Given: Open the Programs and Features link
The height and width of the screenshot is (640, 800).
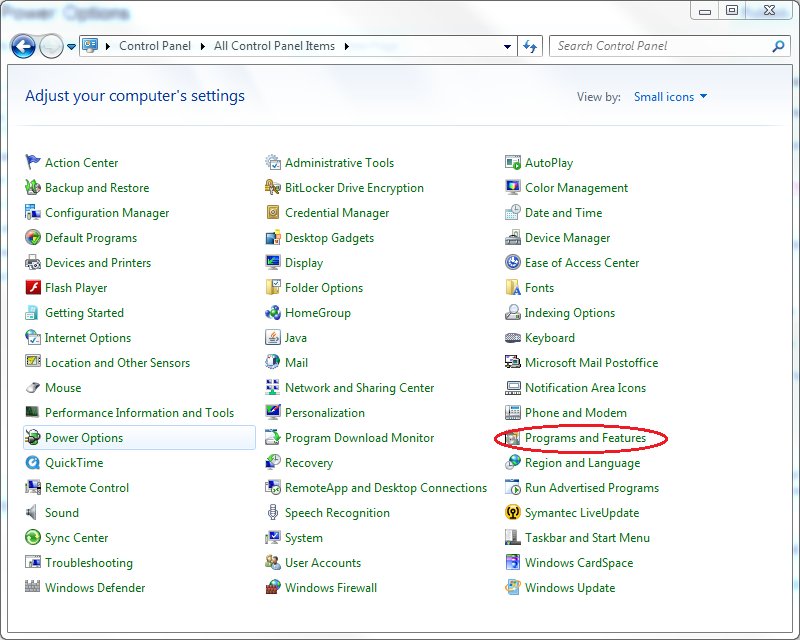Looking at the screenshot, I should tap(585, 438).
